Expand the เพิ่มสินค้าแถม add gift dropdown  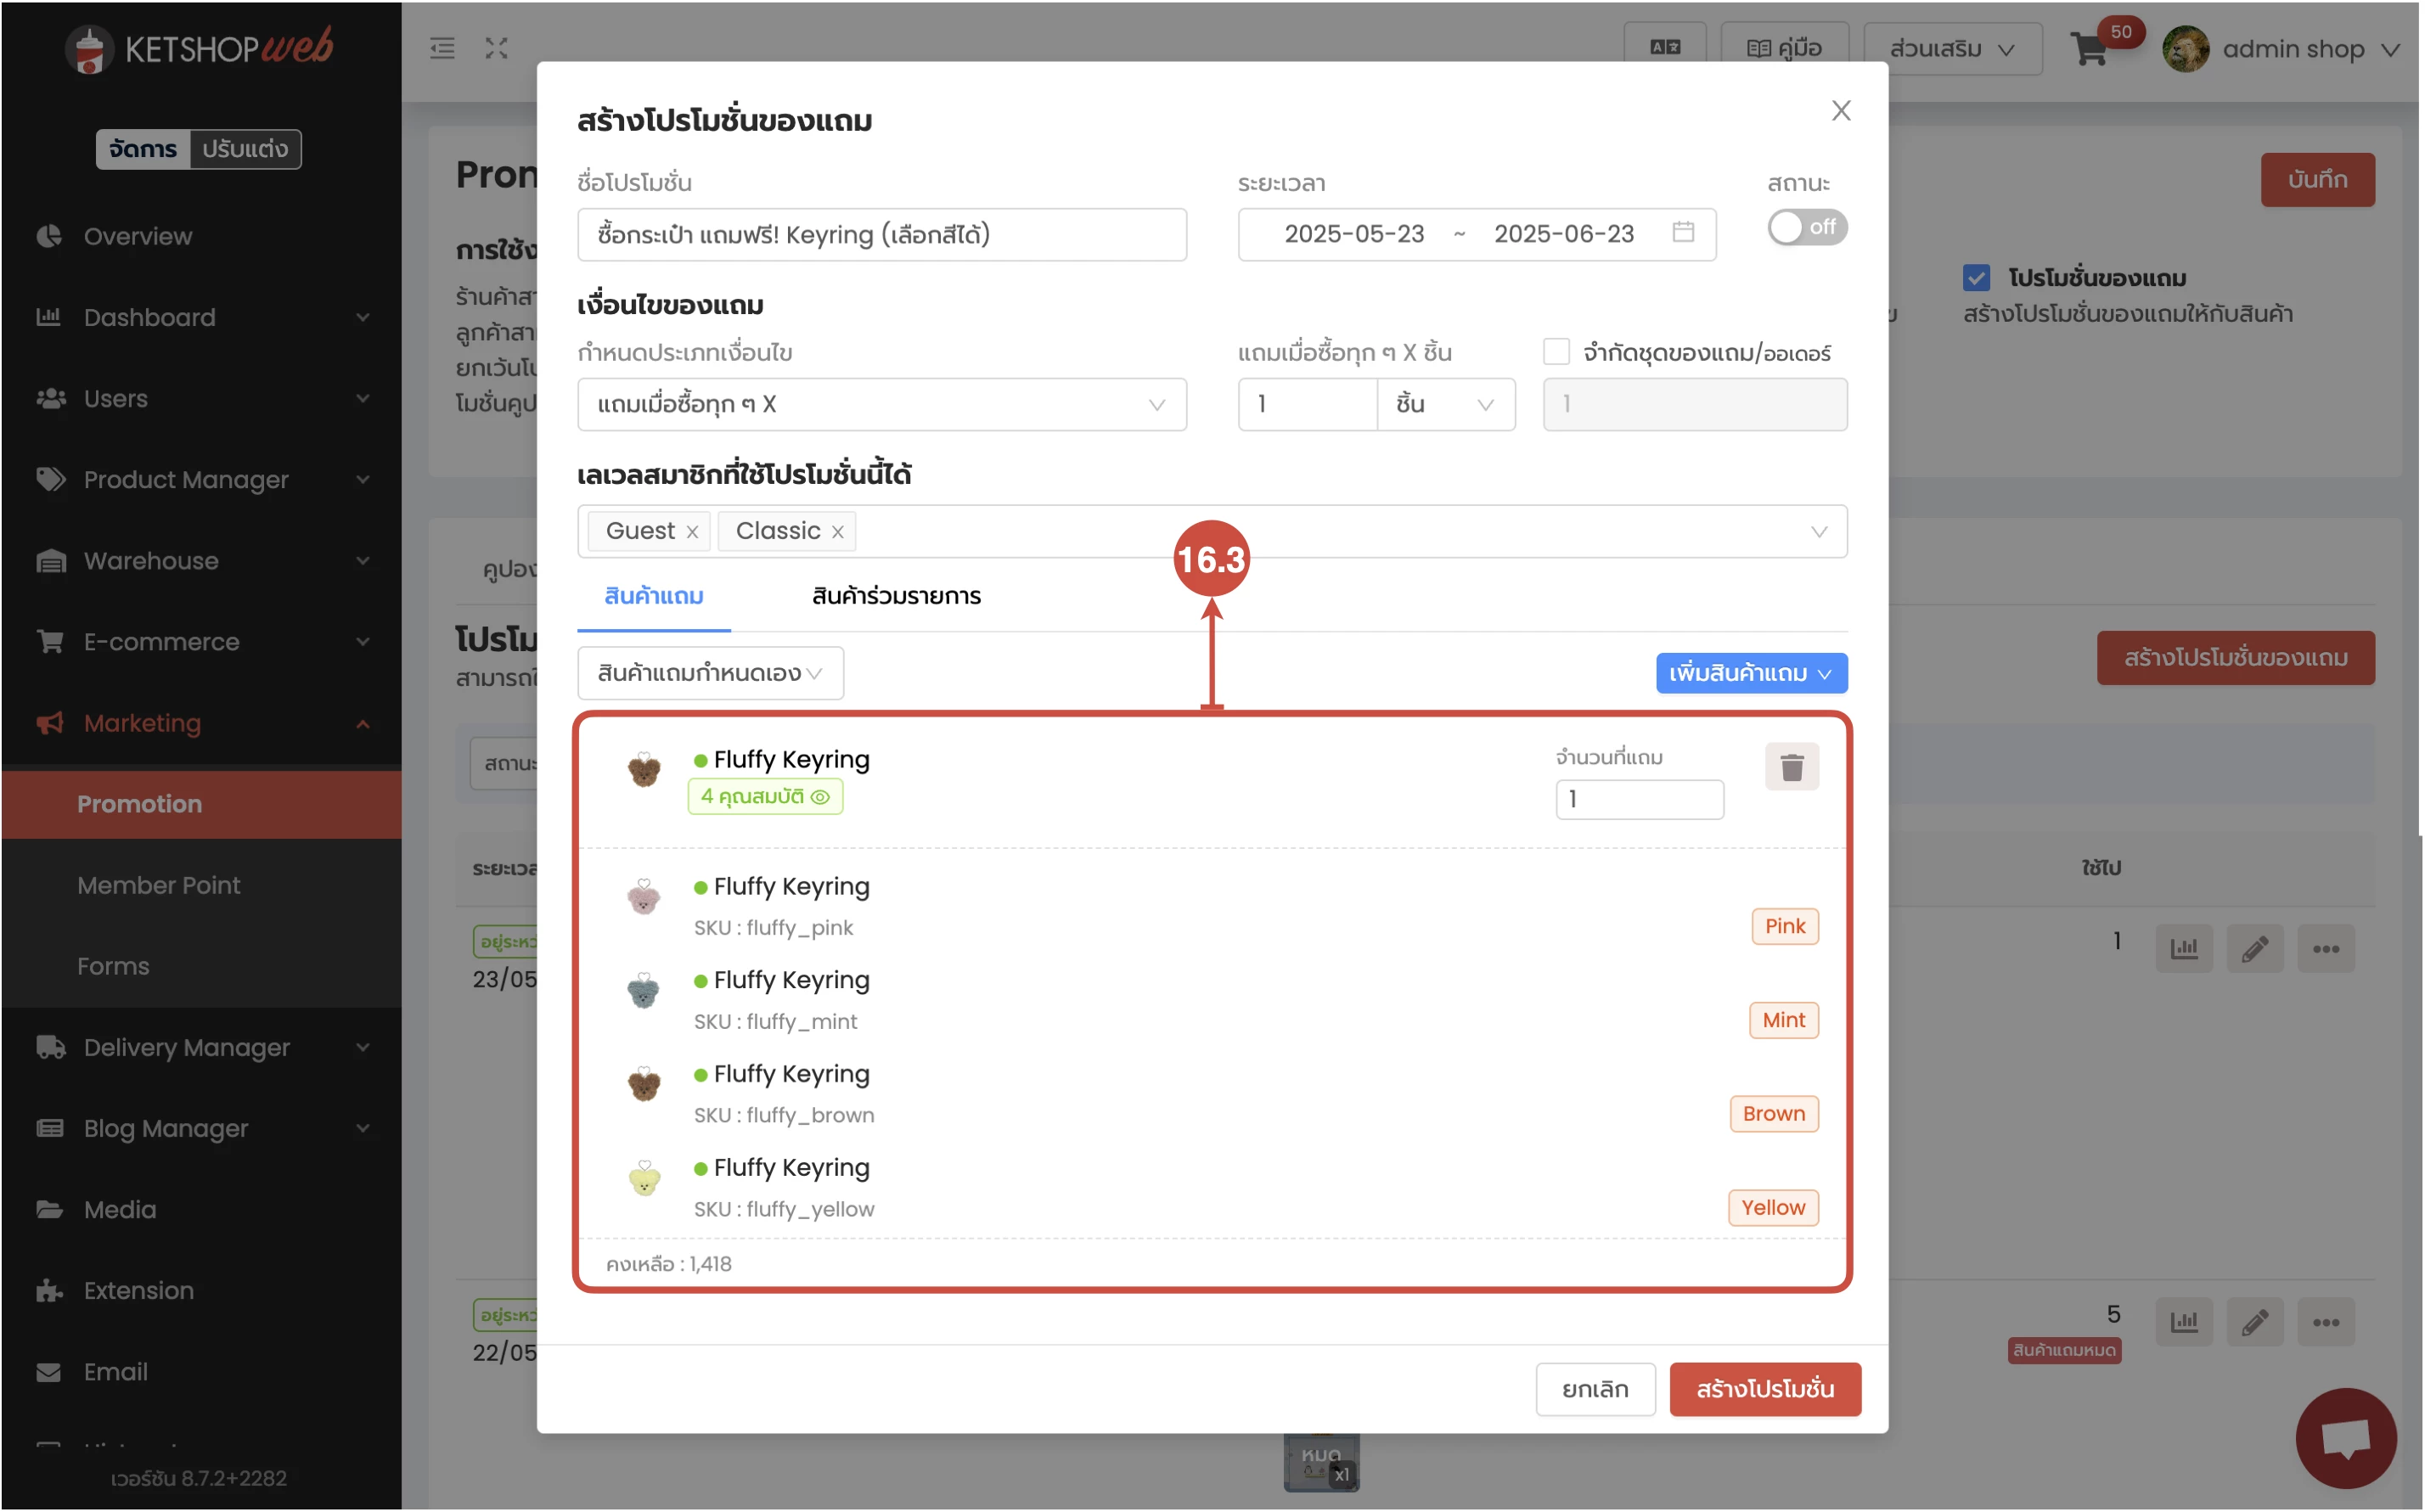click(1750, 673)
